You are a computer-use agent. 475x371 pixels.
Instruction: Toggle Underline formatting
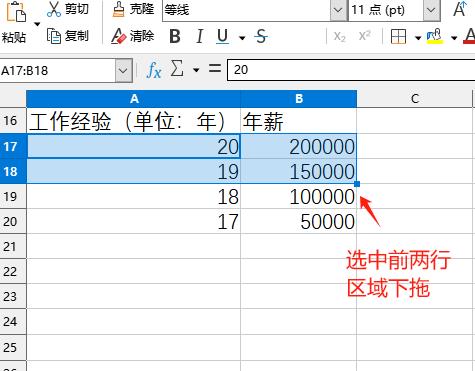222,36
